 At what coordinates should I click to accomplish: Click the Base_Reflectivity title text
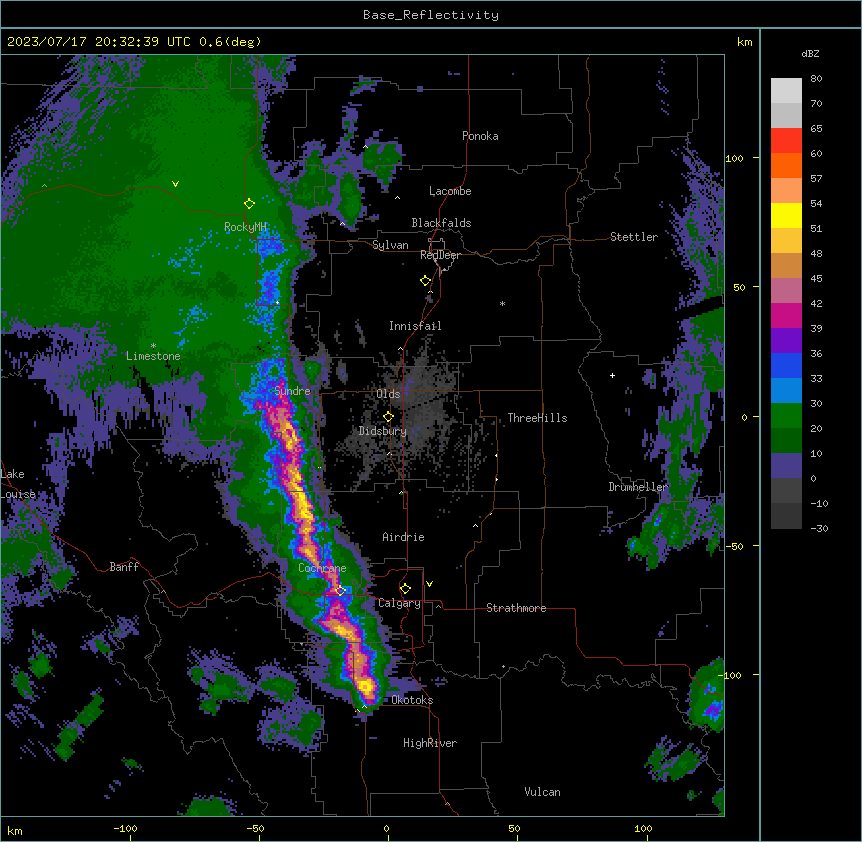[431, 15]
